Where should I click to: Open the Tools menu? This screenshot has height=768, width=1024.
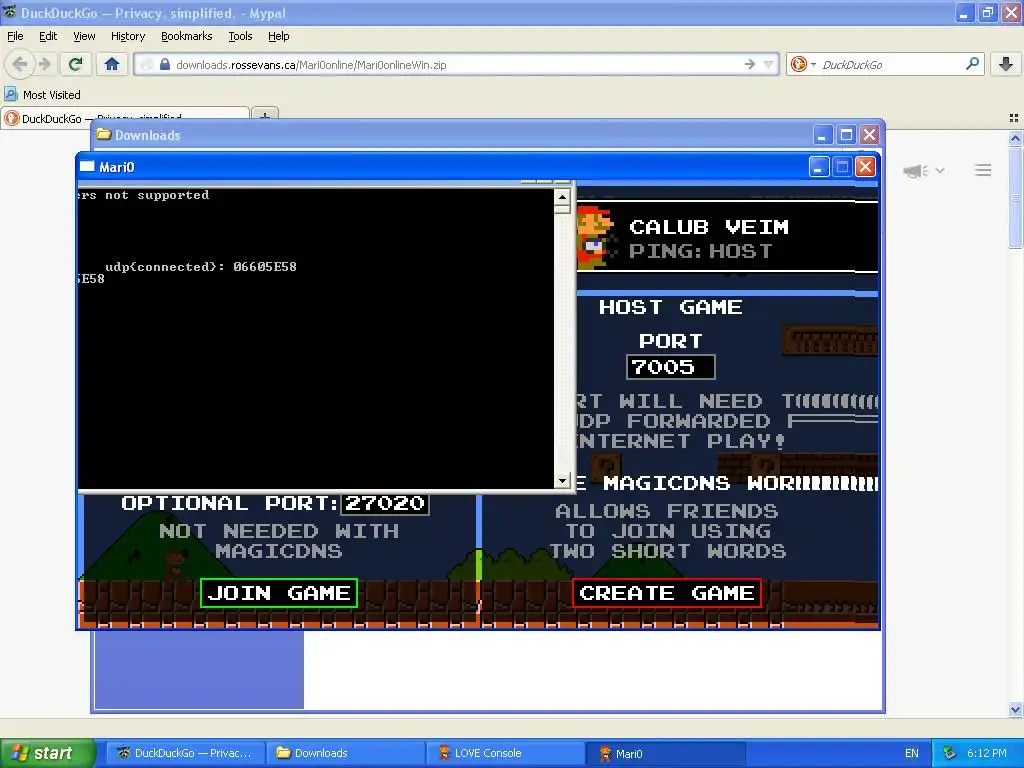[x=240, y=37]
